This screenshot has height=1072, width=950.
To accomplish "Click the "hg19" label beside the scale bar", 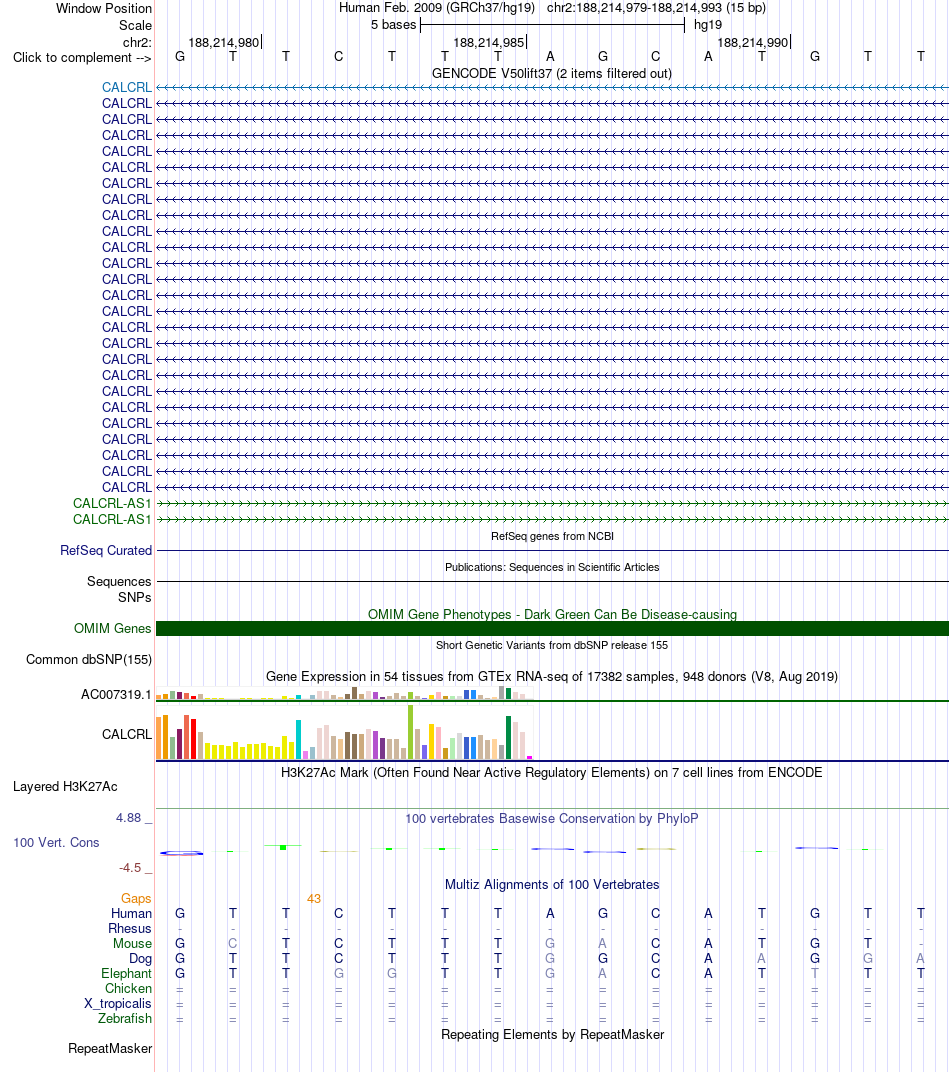I will 707,25.
